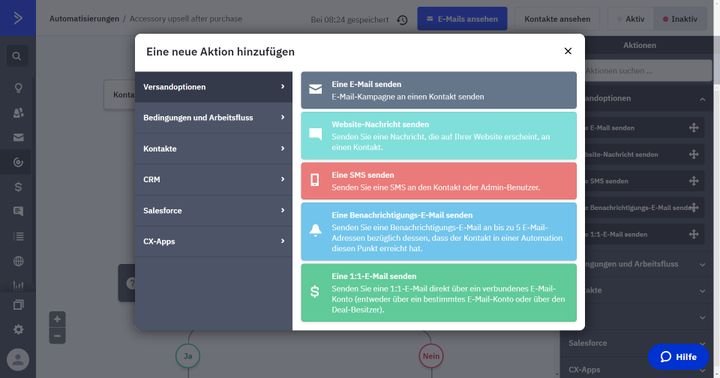Close the new action dialog
Screen dimensions: 720x378
pyautogui.click(x=568, y=51)
